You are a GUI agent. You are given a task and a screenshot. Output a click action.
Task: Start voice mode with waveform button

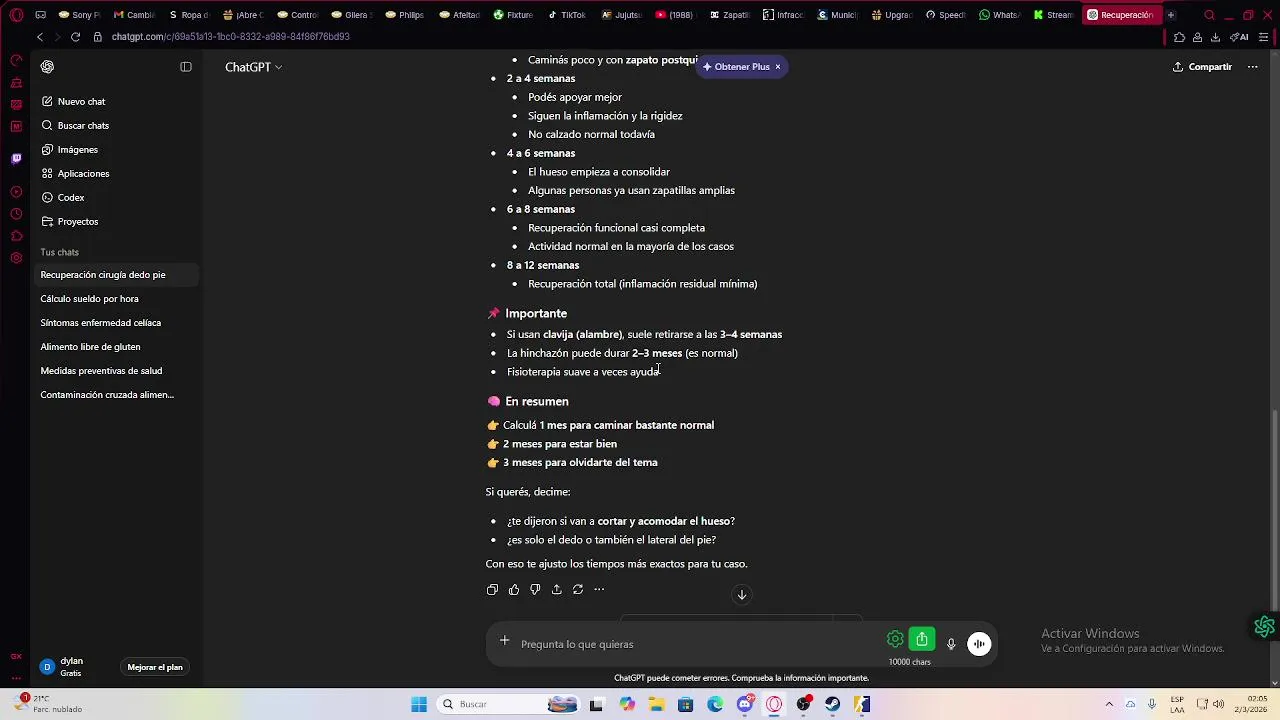(979, 644)
